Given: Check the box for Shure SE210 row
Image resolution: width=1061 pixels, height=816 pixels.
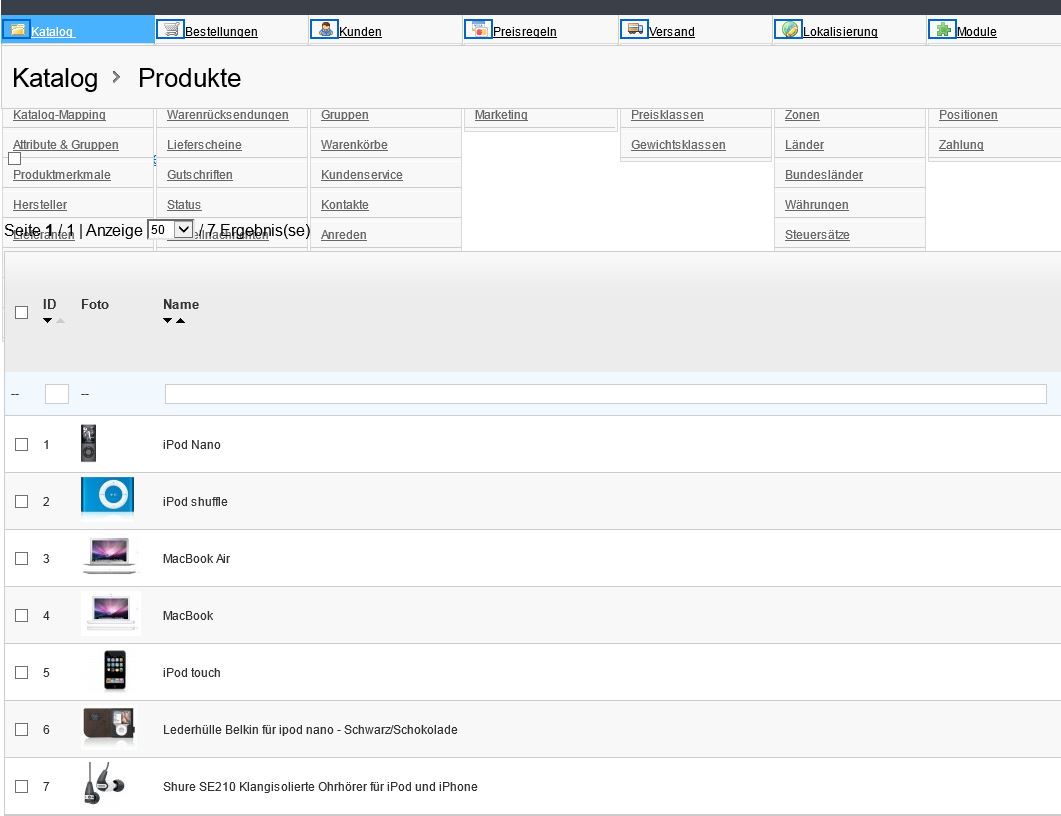Looking at the screenshot, I should point(22,786).
